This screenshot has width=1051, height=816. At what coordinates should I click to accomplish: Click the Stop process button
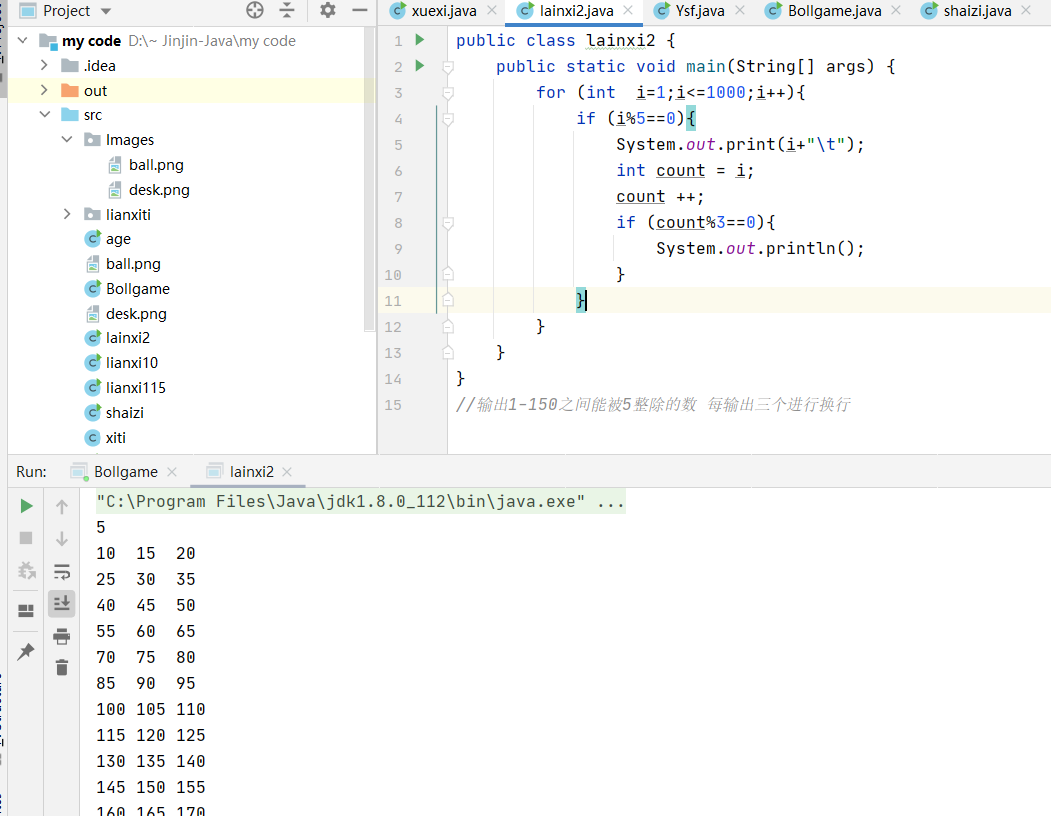[26, 538]
